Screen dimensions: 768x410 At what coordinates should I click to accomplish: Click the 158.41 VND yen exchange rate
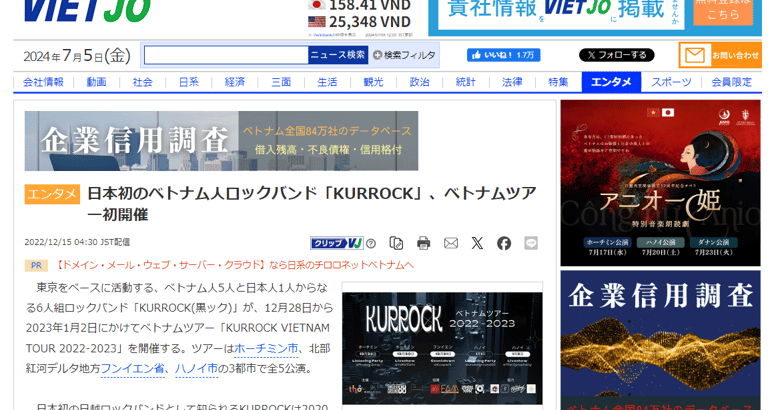pyautogui.click(x=369, y=5)
